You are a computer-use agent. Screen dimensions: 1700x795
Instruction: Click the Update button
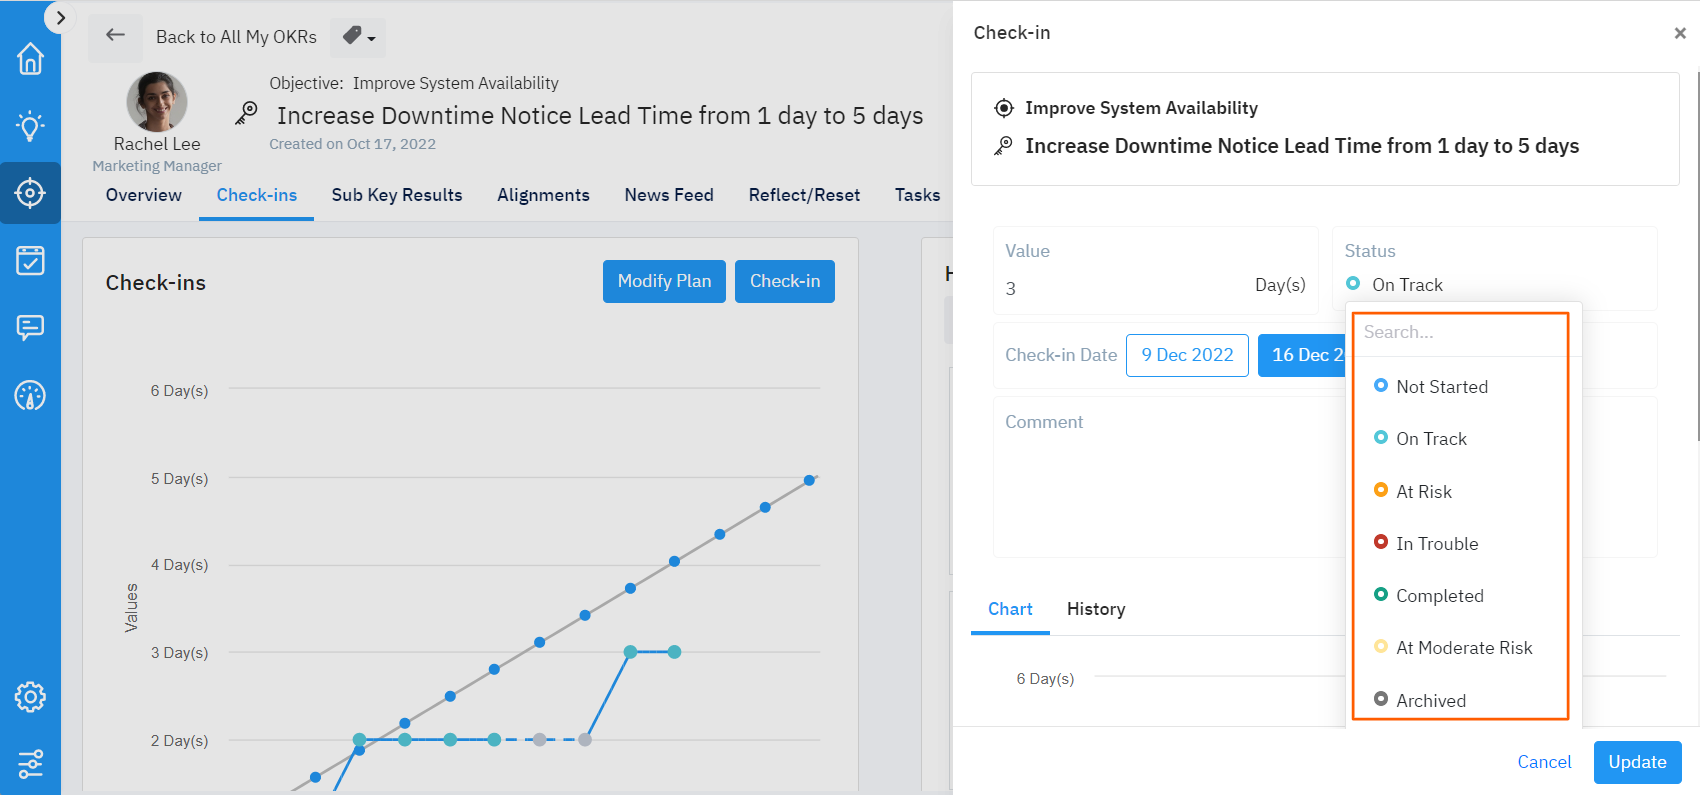1636,762
